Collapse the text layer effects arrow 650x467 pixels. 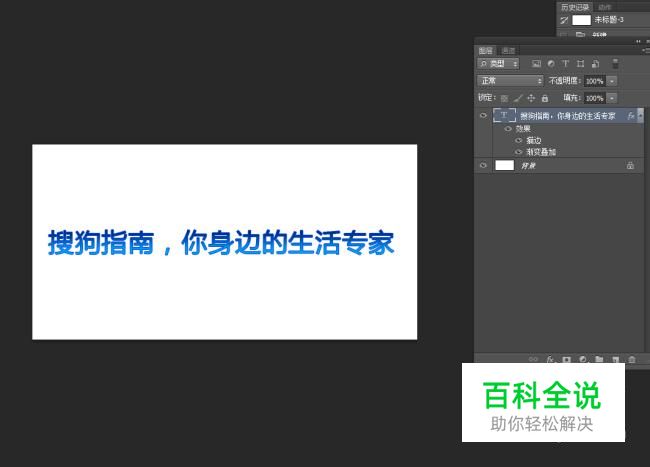pos(641,116)
